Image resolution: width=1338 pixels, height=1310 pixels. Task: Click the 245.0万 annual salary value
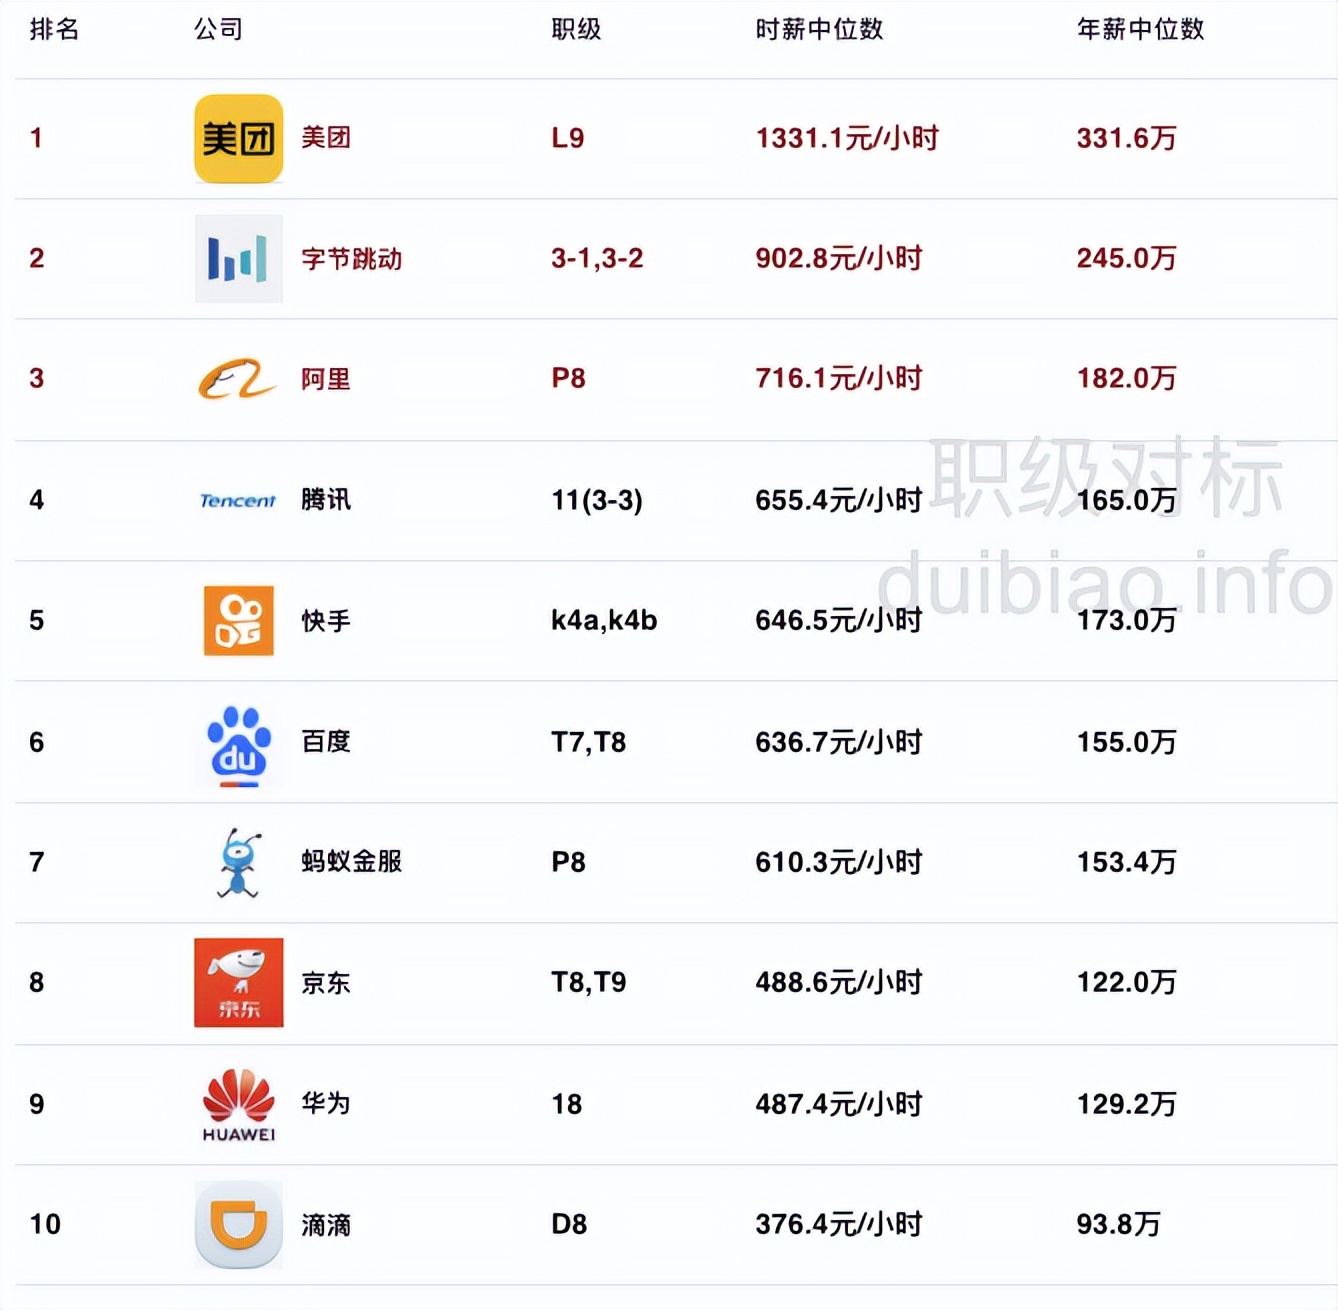pyautogui.click(x=1126, y=258)
